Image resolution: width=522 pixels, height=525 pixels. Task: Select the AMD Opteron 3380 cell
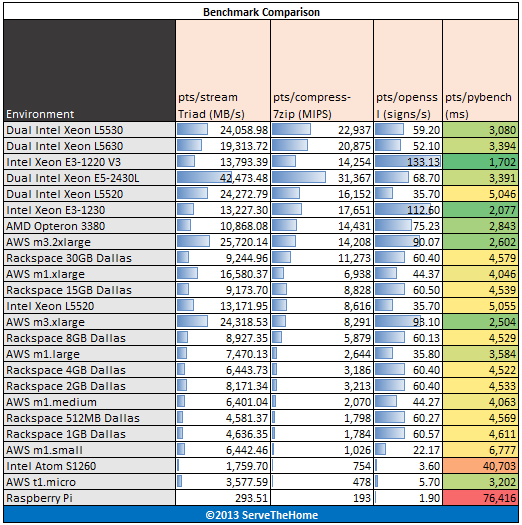(x=89, y=226)
